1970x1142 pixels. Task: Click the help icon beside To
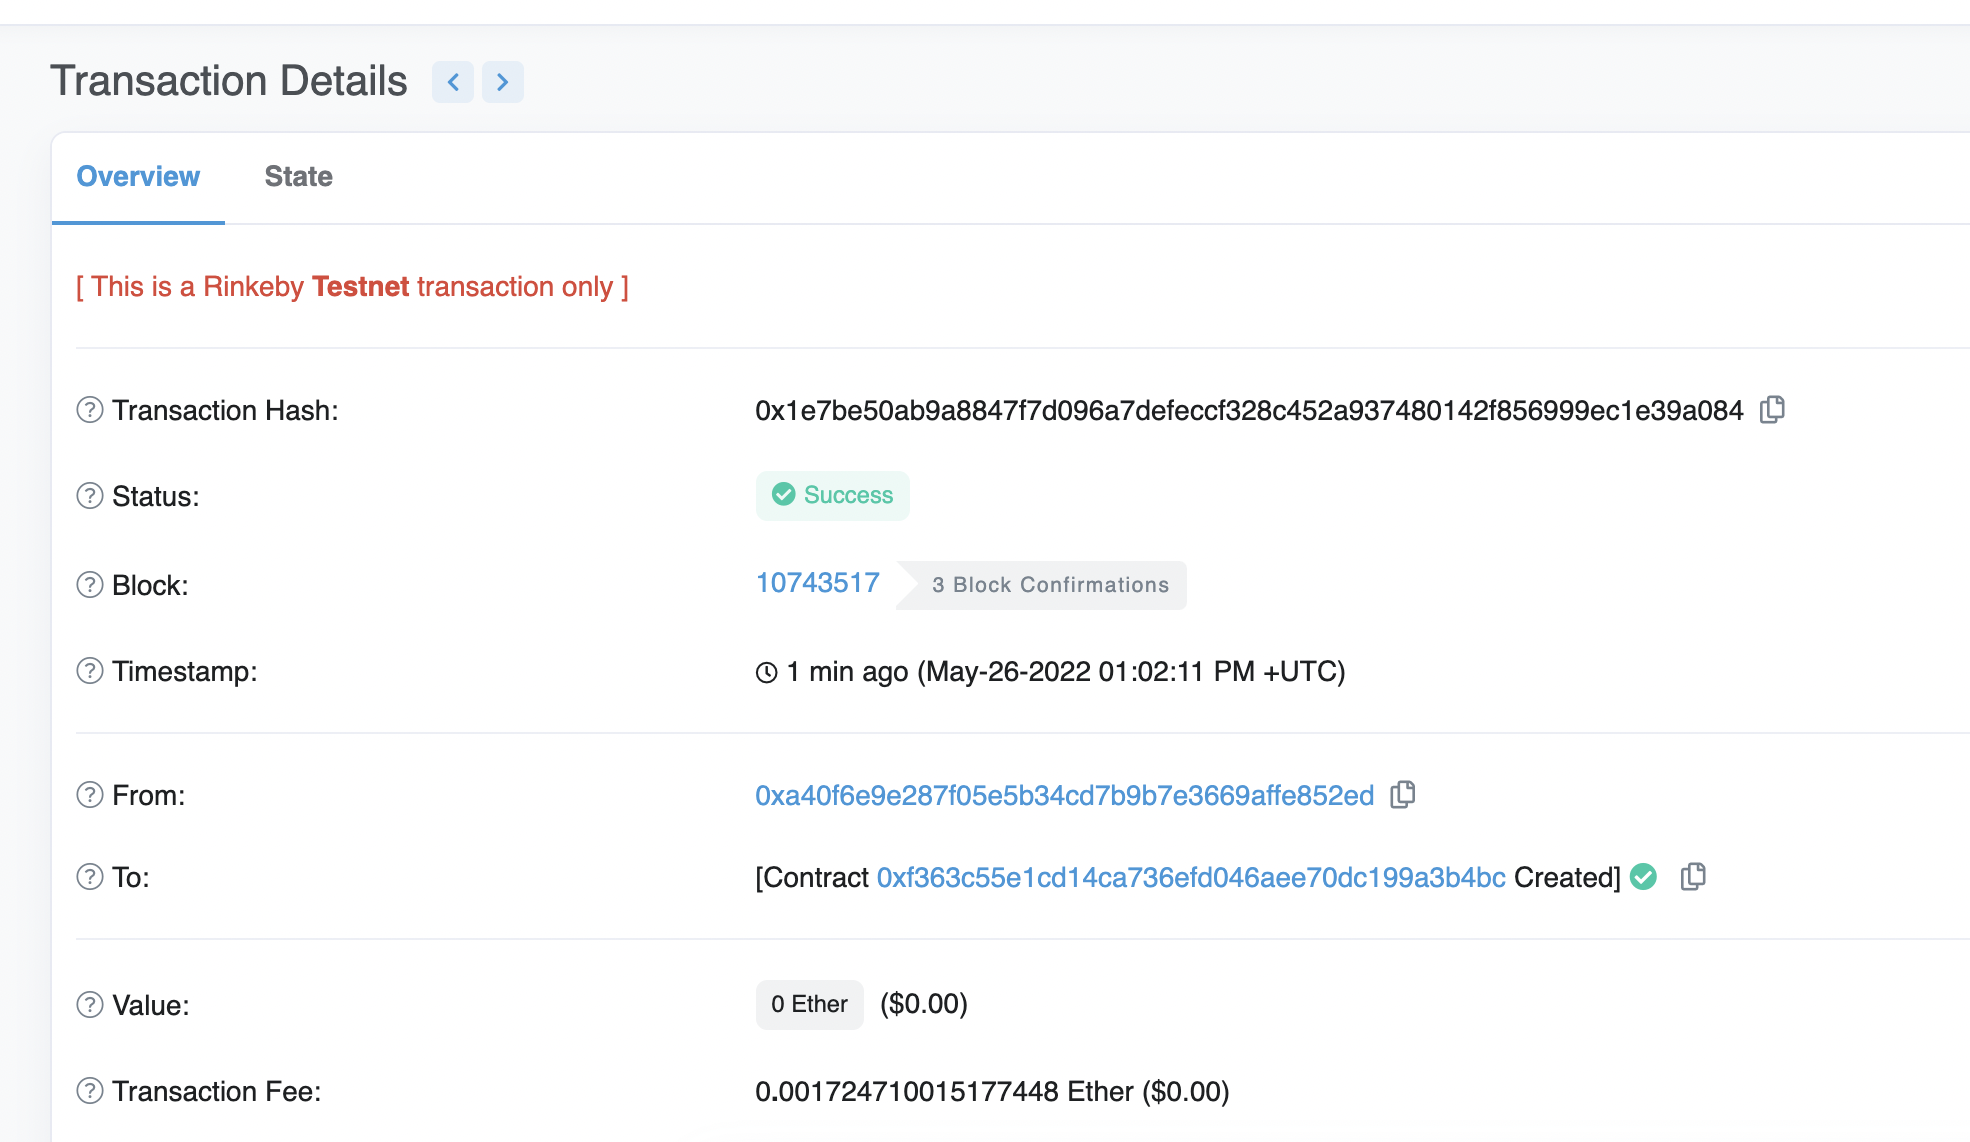point(90,877)
